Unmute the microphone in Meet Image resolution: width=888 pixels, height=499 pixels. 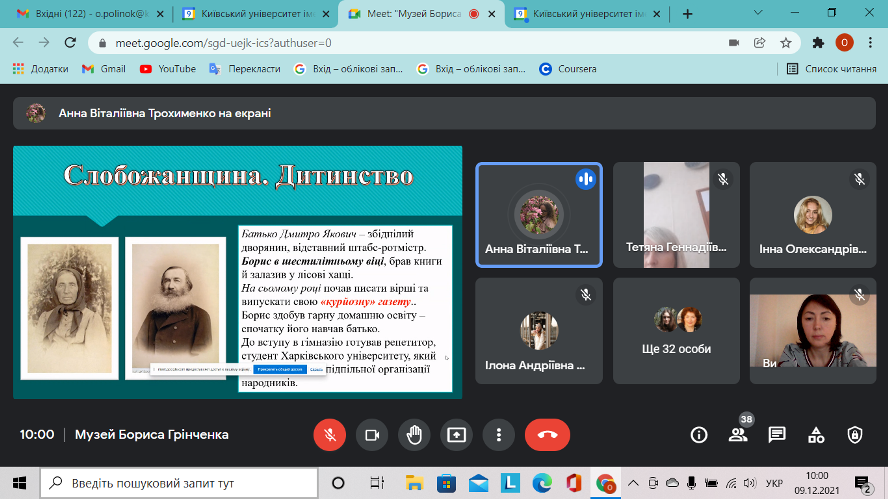coord(329,435)
